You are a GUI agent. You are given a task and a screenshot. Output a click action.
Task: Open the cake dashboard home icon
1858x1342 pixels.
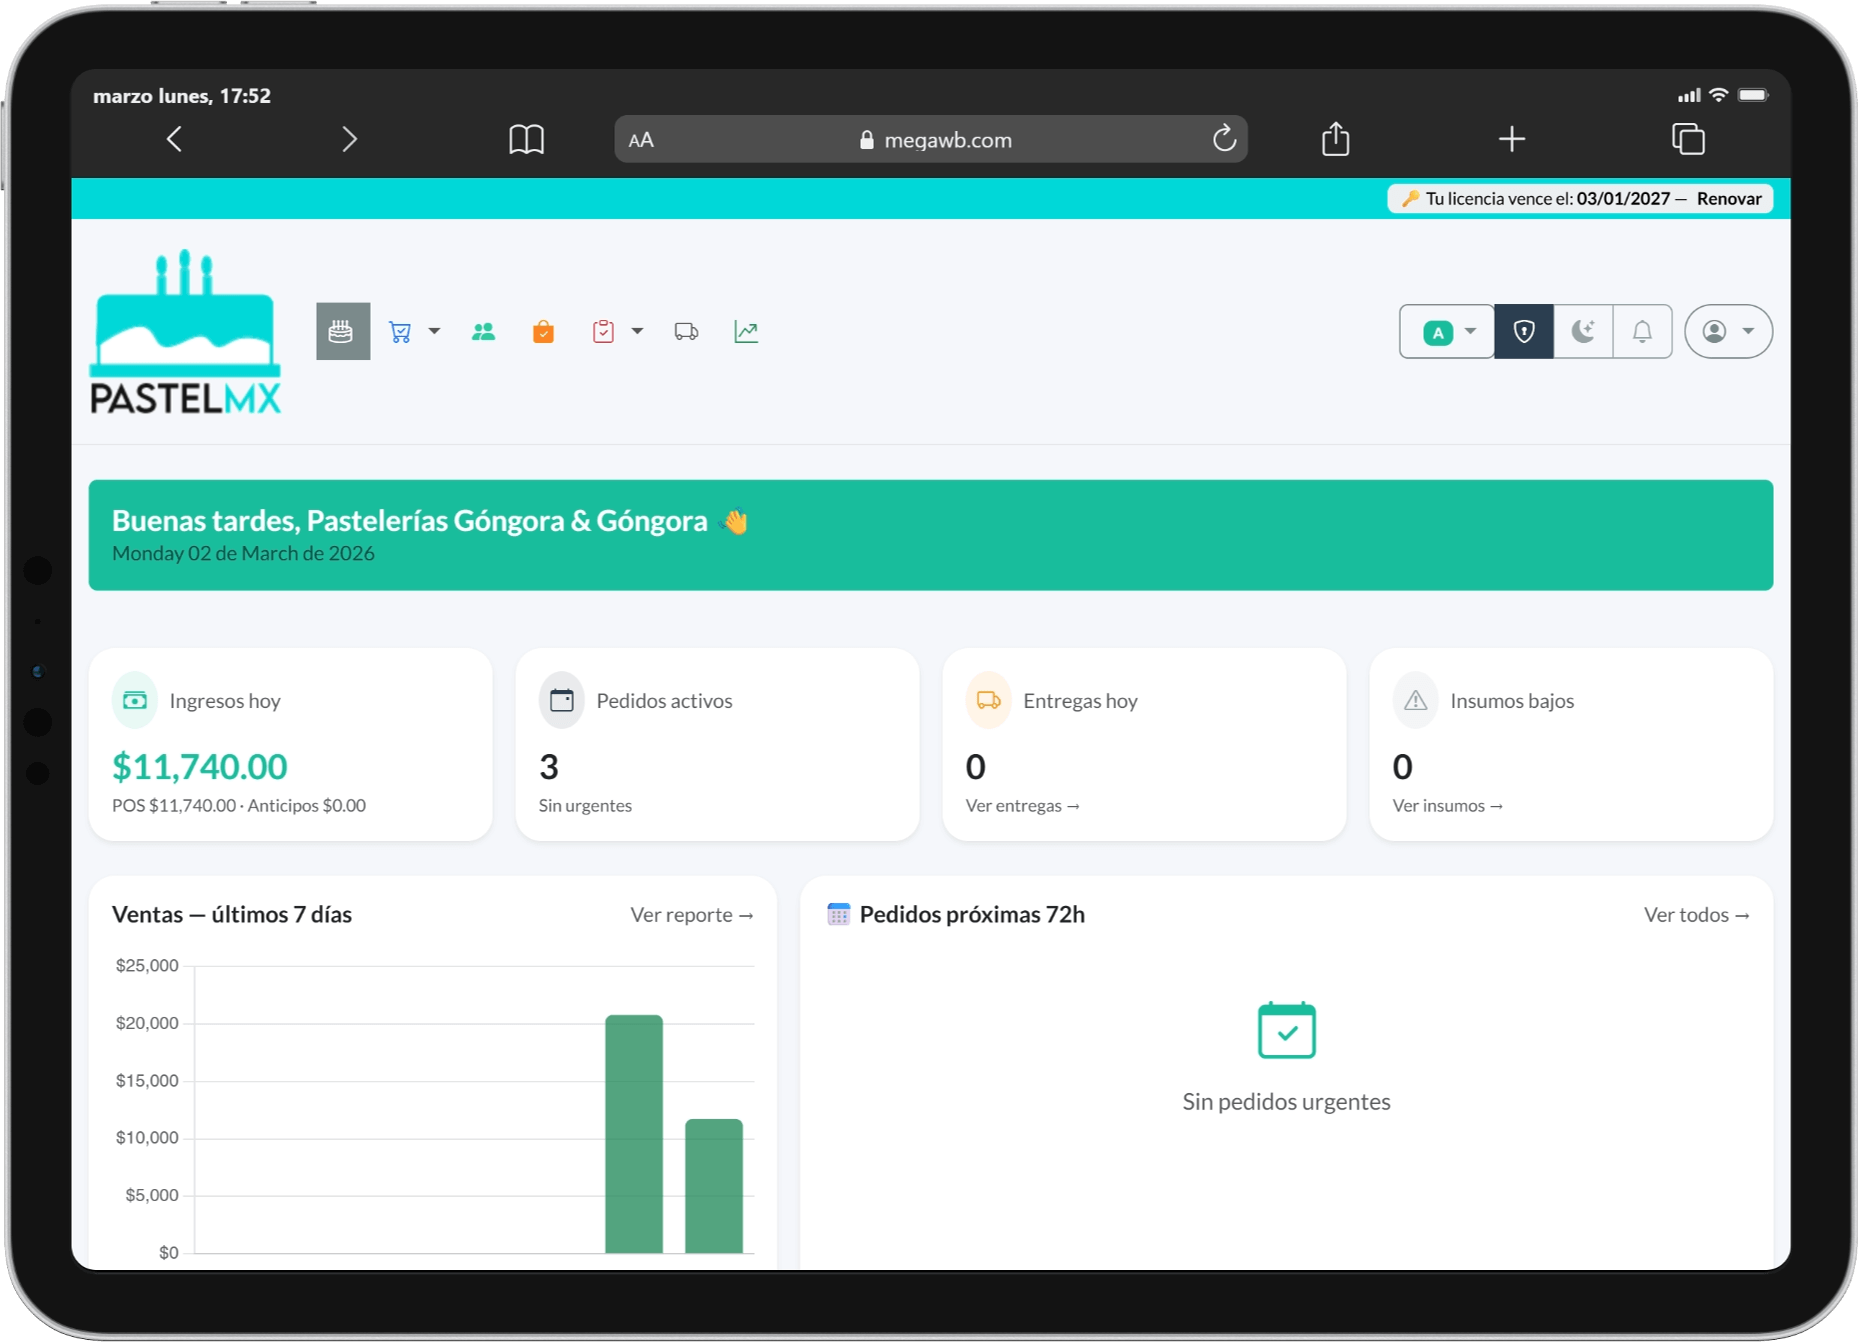[342, 332]
